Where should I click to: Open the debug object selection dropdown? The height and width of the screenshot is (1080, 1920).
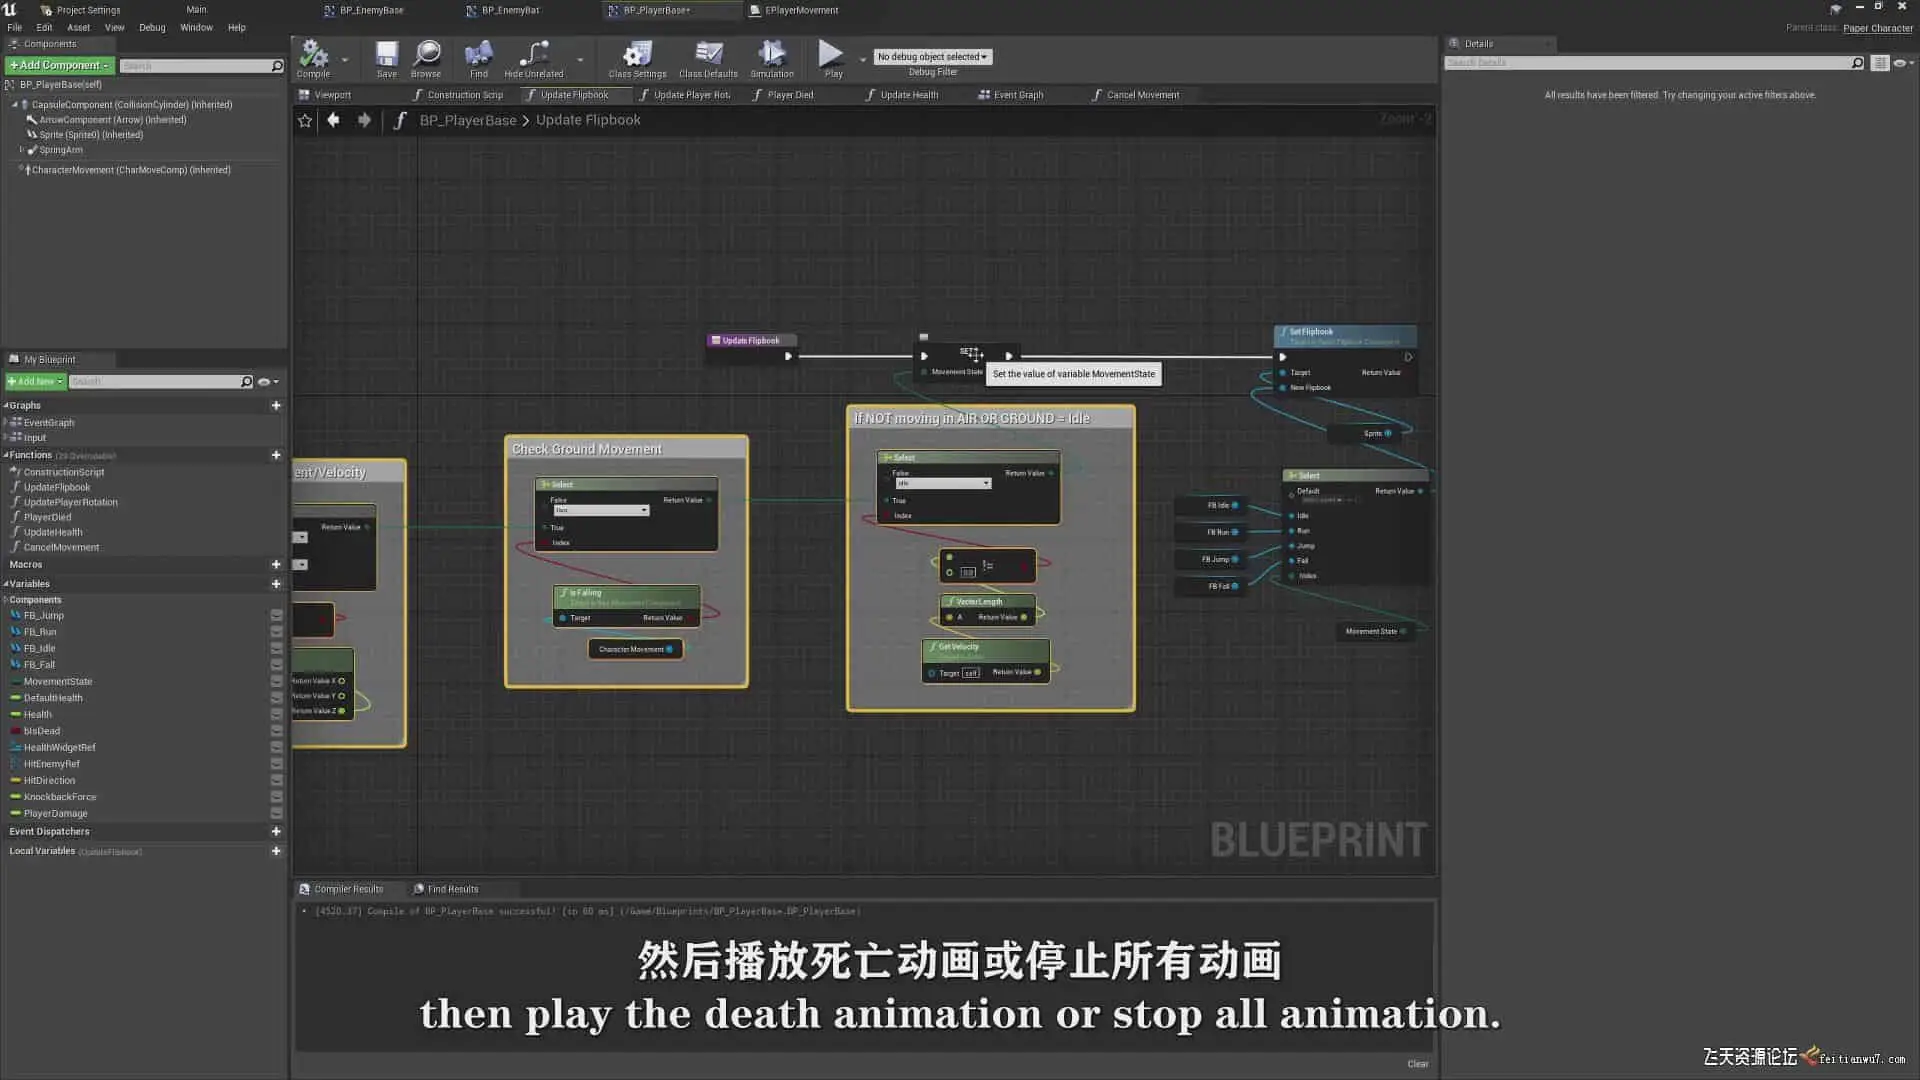[x=932, y=57]
